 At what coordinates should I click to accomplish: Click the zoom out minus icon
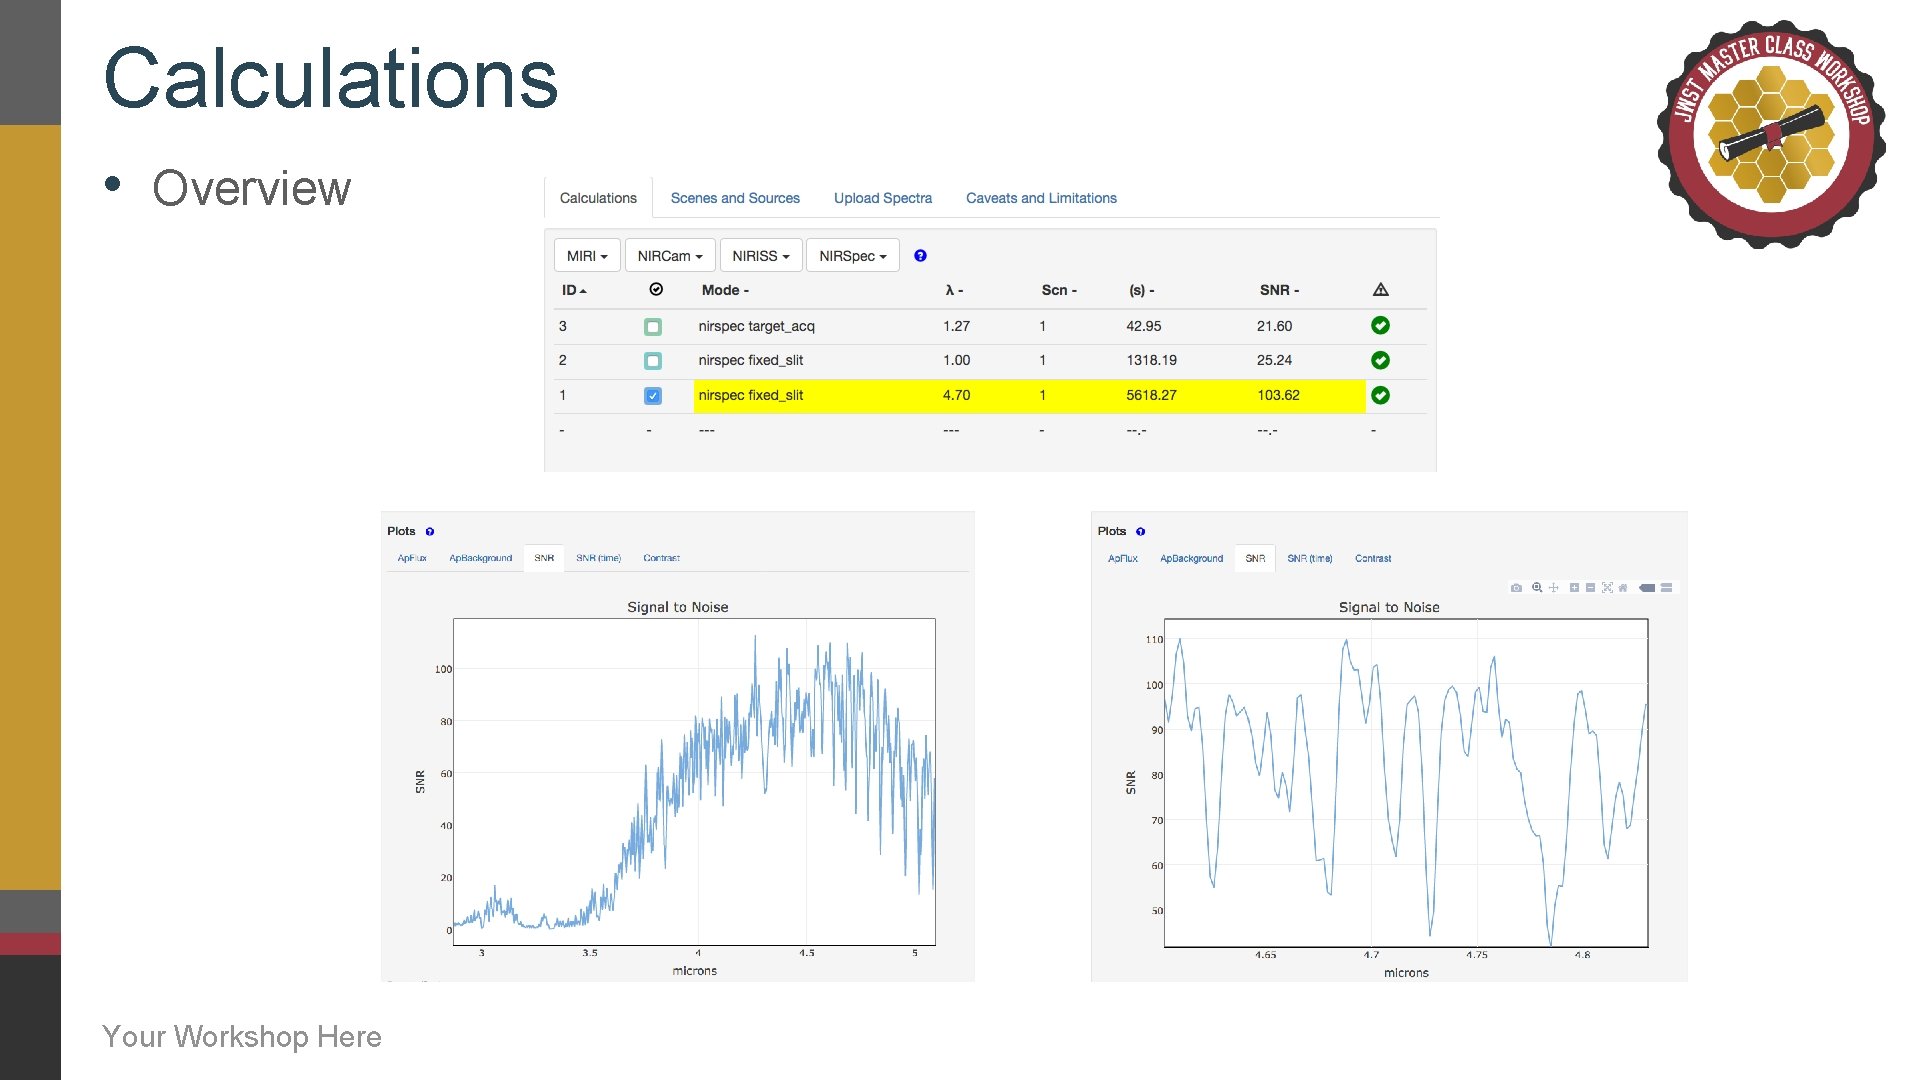pos(1590,588)
